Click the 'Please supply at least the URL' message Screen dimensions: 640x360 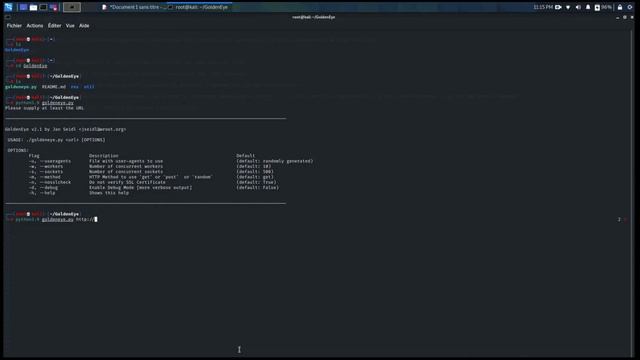[44, 108]
